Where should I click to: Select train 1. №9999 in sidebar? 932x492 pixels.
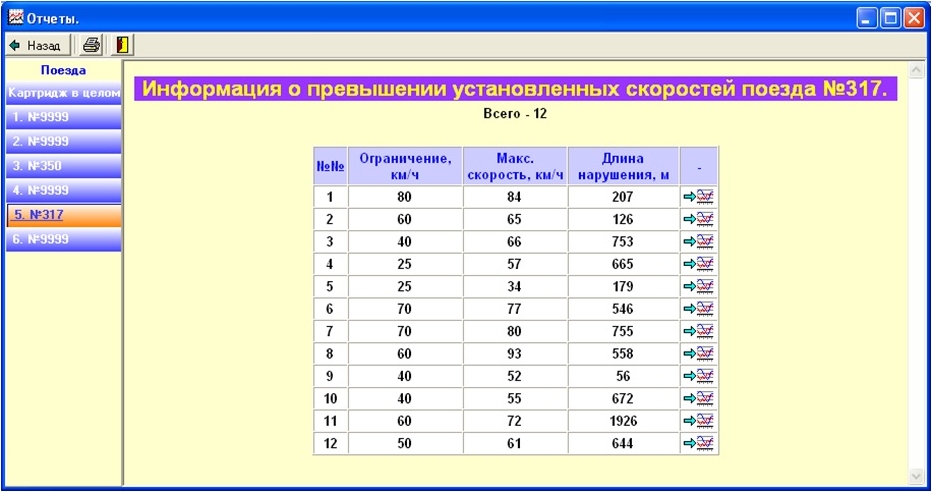pyautogui.click(x=64, y=118)
